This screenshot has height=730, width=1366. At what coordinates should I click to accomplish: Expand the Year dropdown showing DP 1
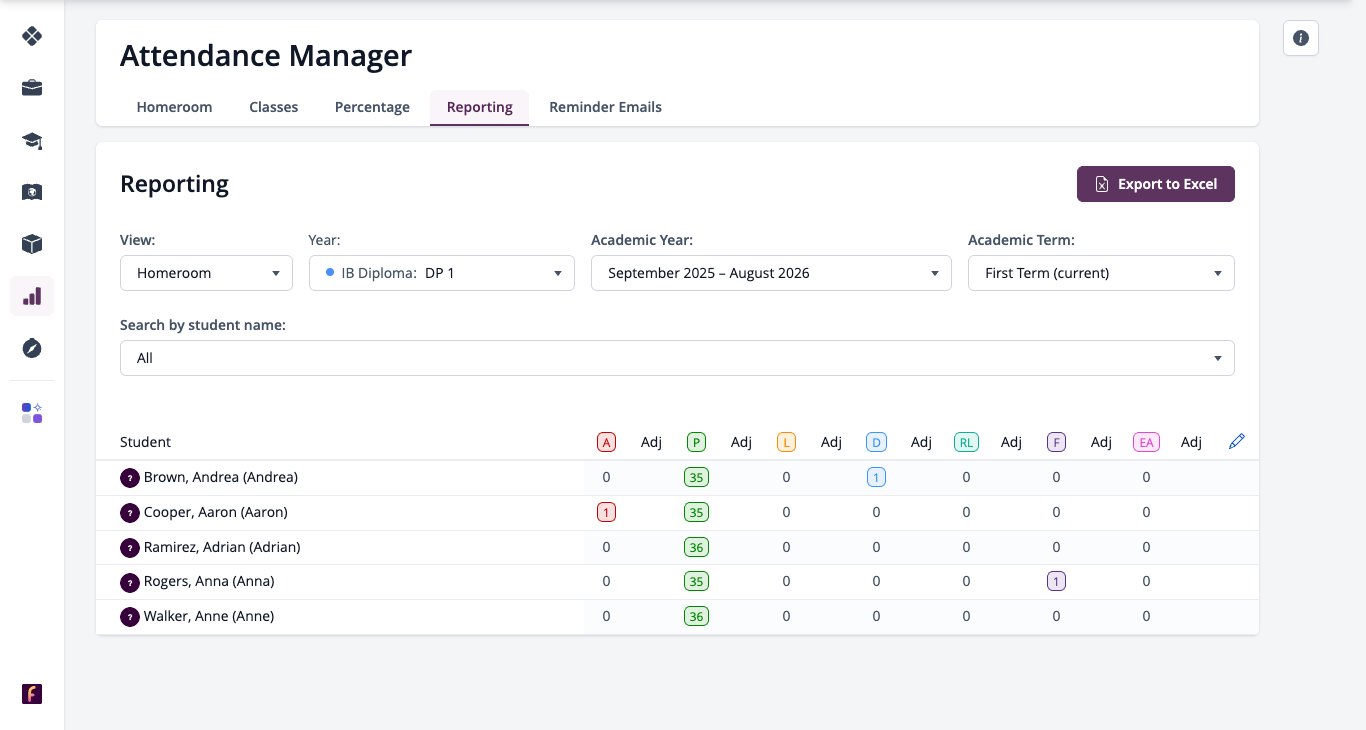click(442, 273)
